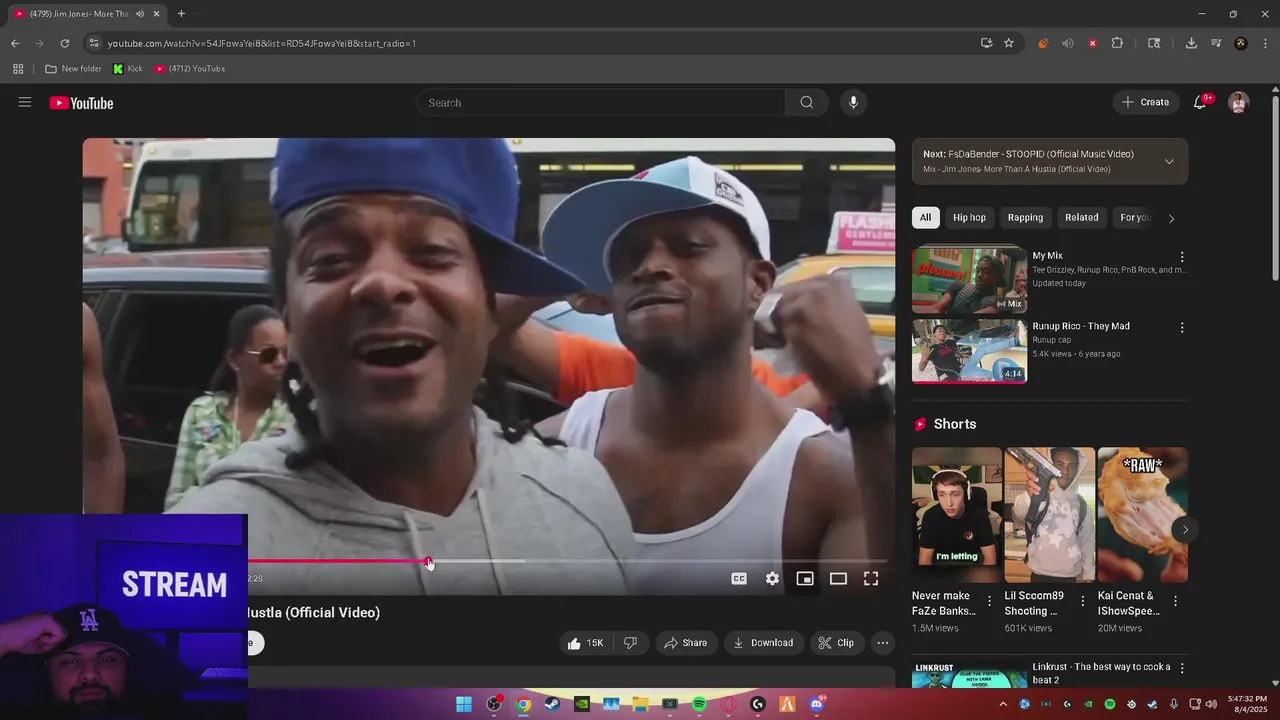Open options for Lil Scoom89 Shooting short
This screenshot has width=1280, height=720.
[1082, 601]
